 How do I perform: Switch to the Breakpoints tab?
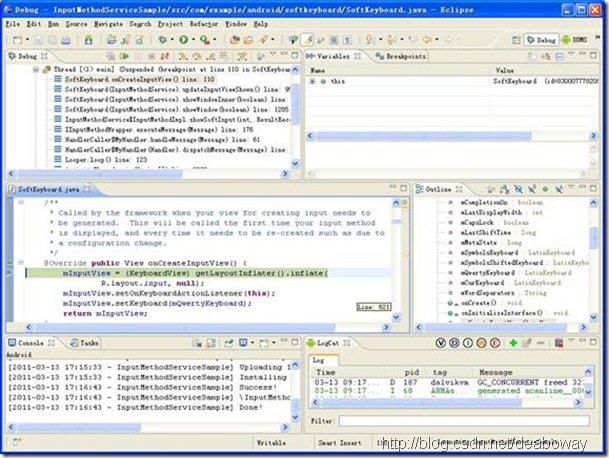(x=401, y=57)
